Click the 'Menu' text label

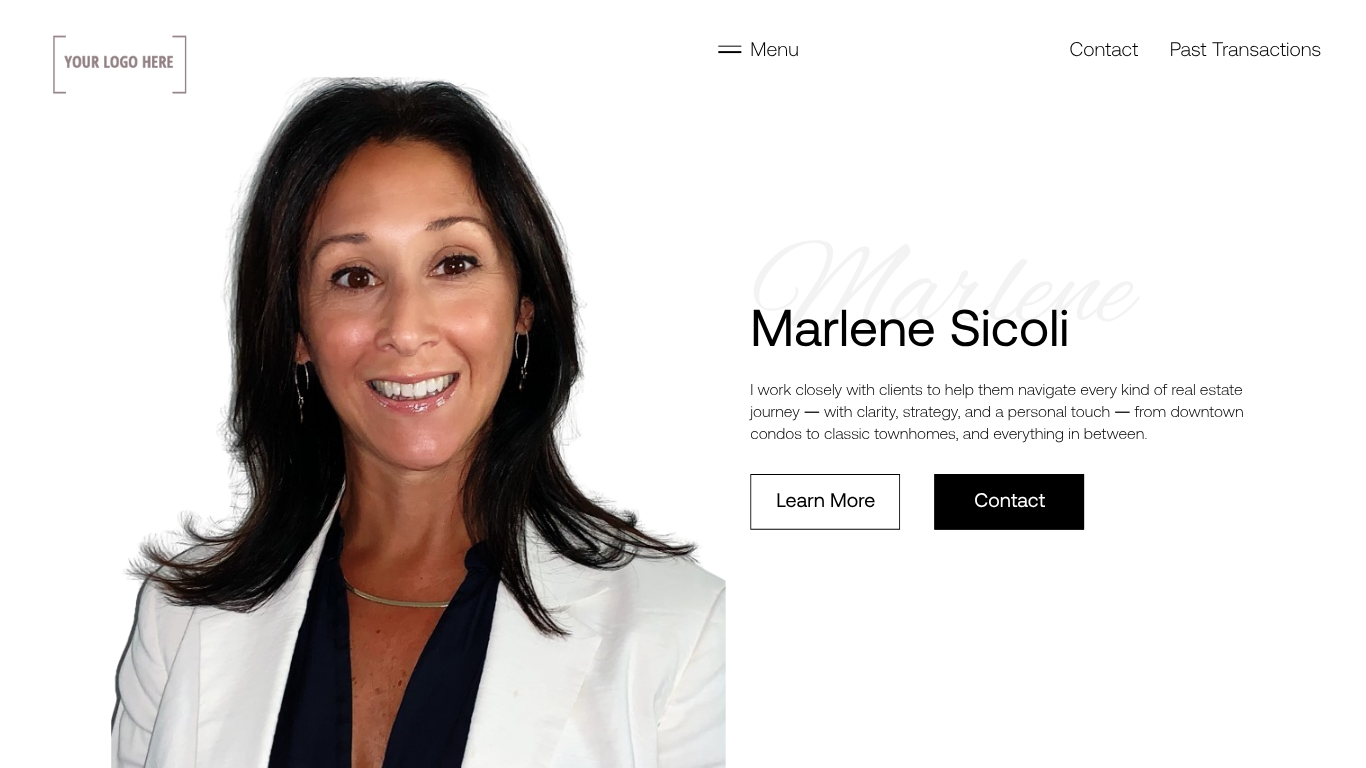coord(774,50)
